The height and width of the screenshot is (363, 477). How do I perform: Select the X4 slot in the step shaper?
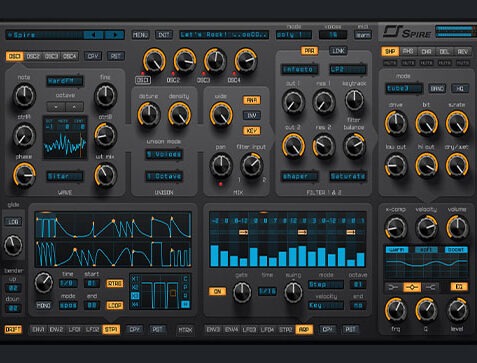pos(135,304)
